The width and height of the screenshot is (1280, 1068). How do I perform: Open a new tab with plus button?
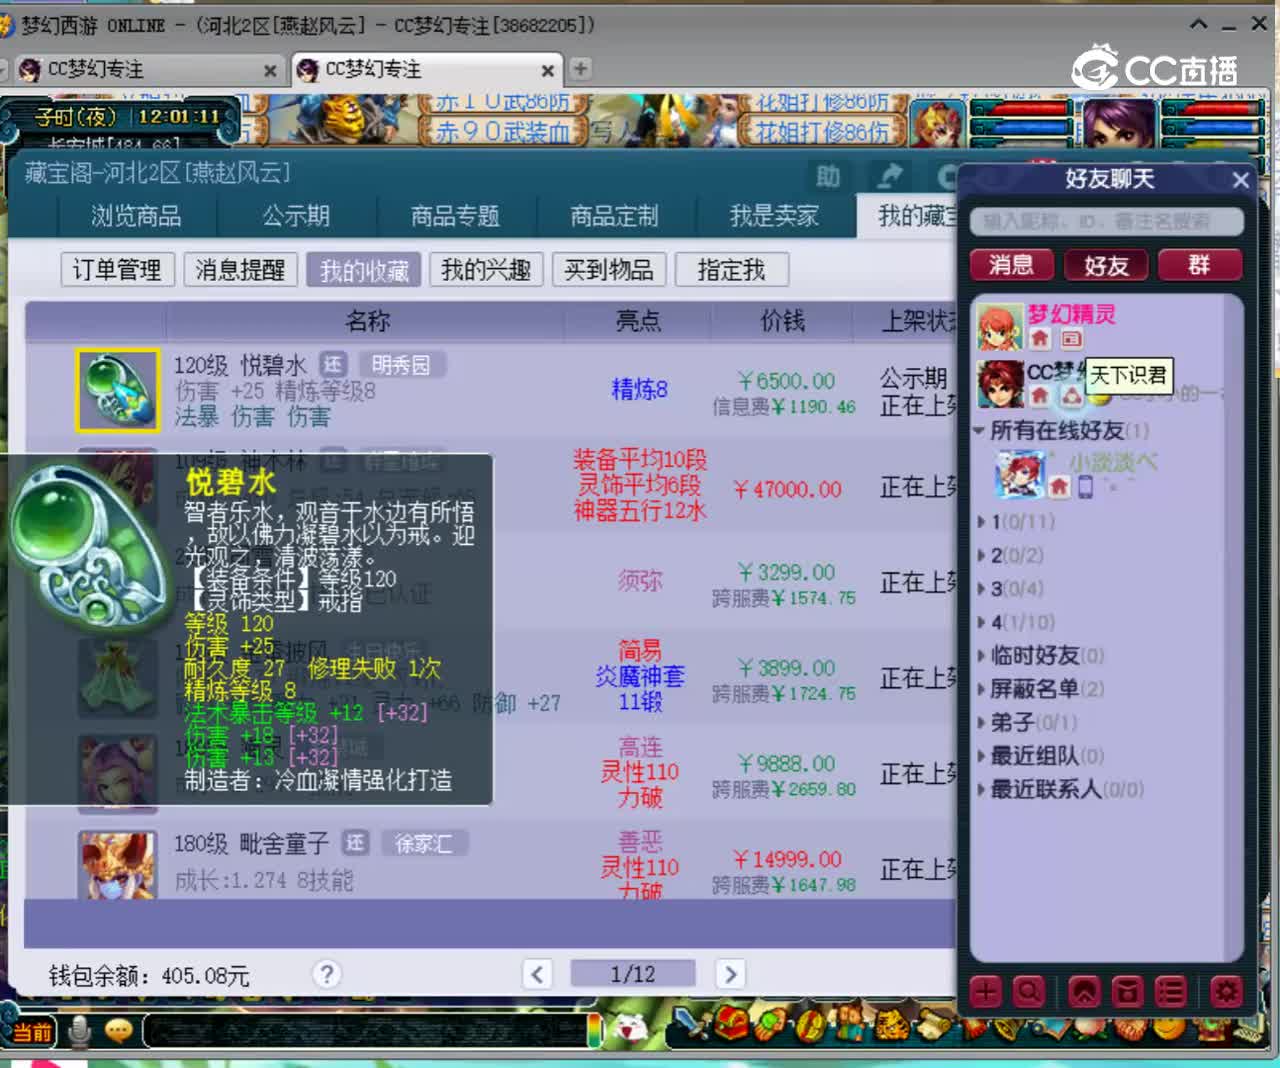point(581,69)
